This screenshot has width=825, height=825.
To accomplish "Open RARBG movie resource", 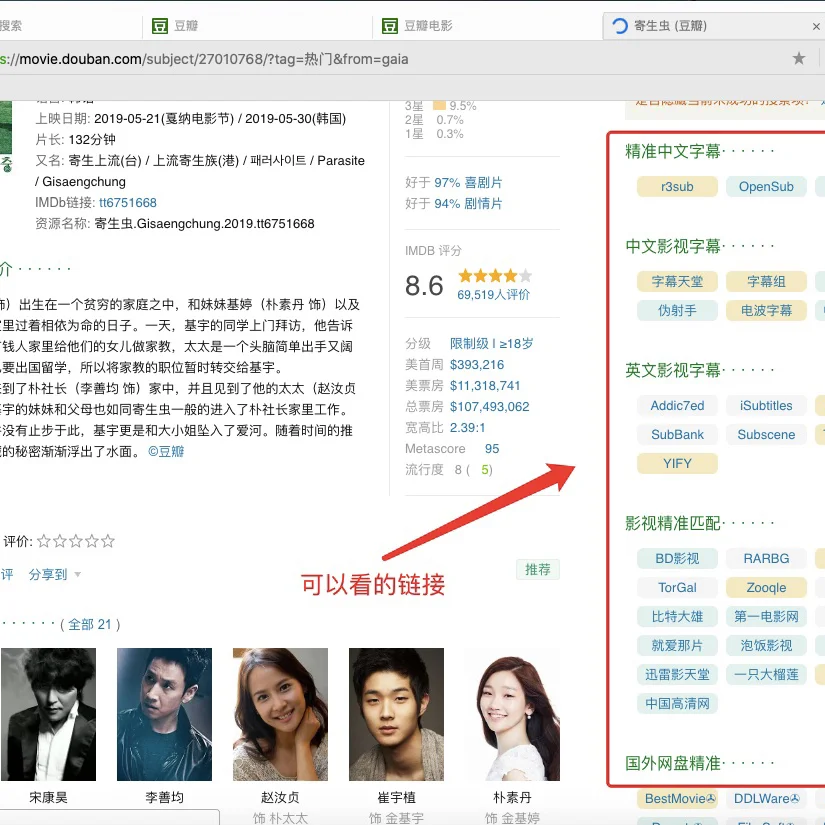I will [766, 558].
